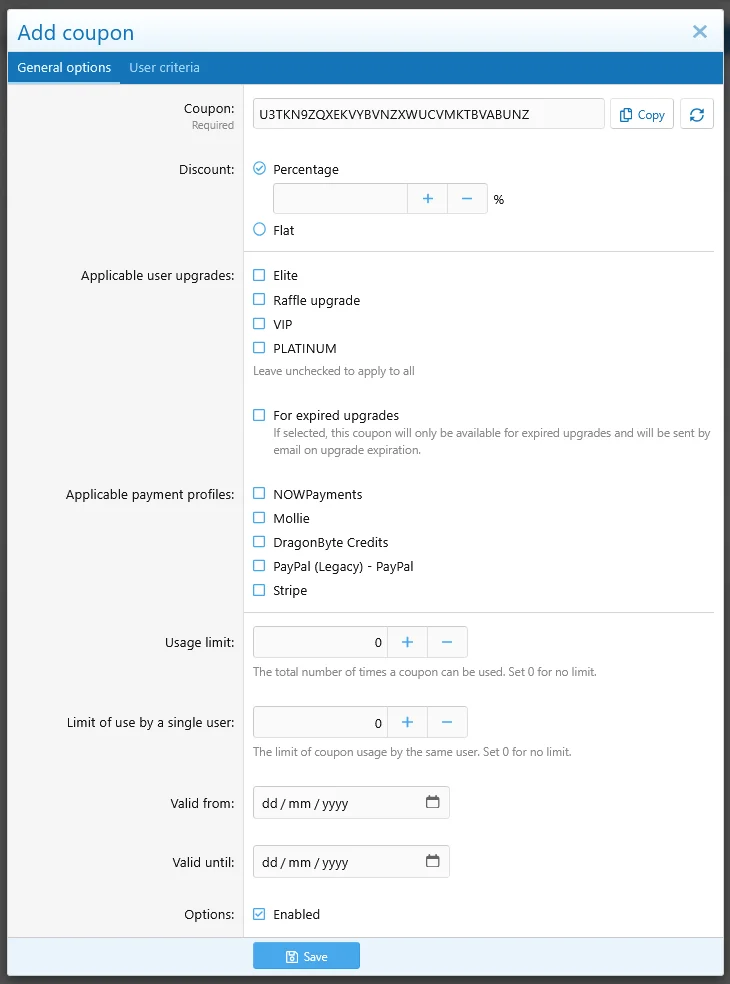Select the Percentage discount type
This screenshot has width=730, height=984.
pos(259,169)
